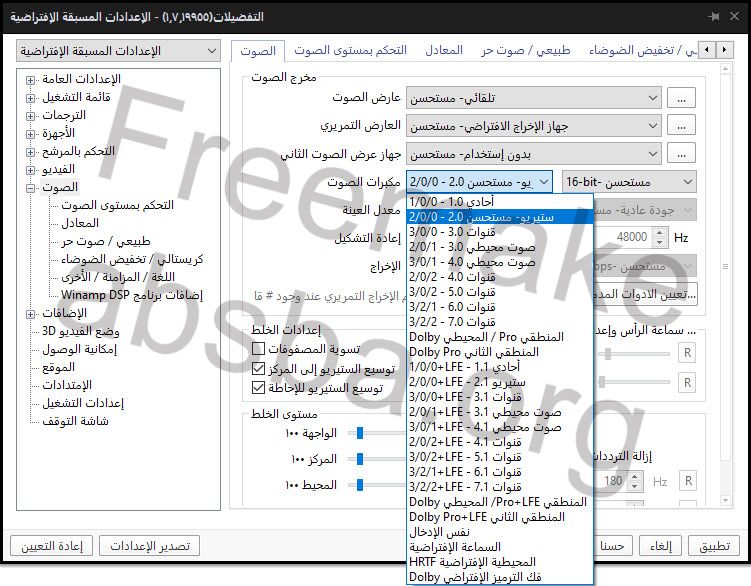Open the browse button next to عارض الصوت
This screenshot has width=751, height=586.
681,98
